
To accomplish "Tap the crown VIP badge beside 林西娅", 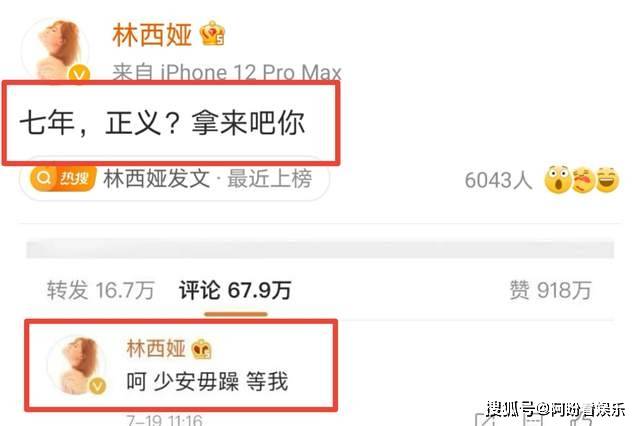I will [212, 33].
